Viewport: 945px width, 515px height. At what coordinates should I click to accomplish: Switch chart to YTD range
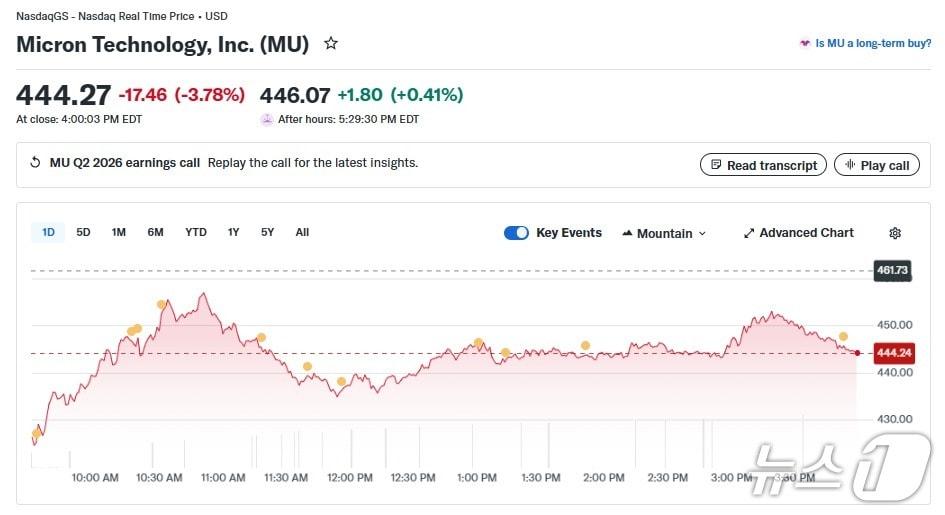(x=196, y=232)
